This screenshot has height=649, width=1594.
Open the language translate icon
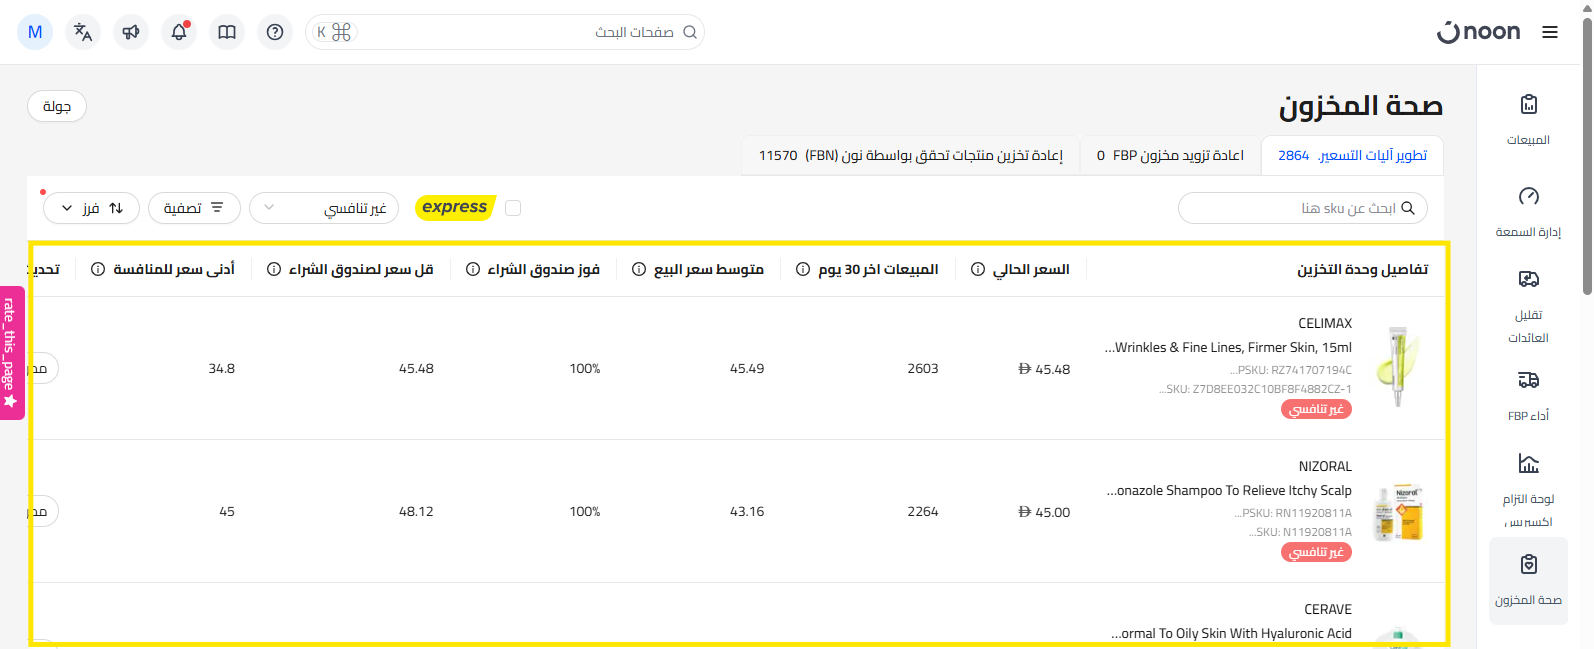coord(83,32)
